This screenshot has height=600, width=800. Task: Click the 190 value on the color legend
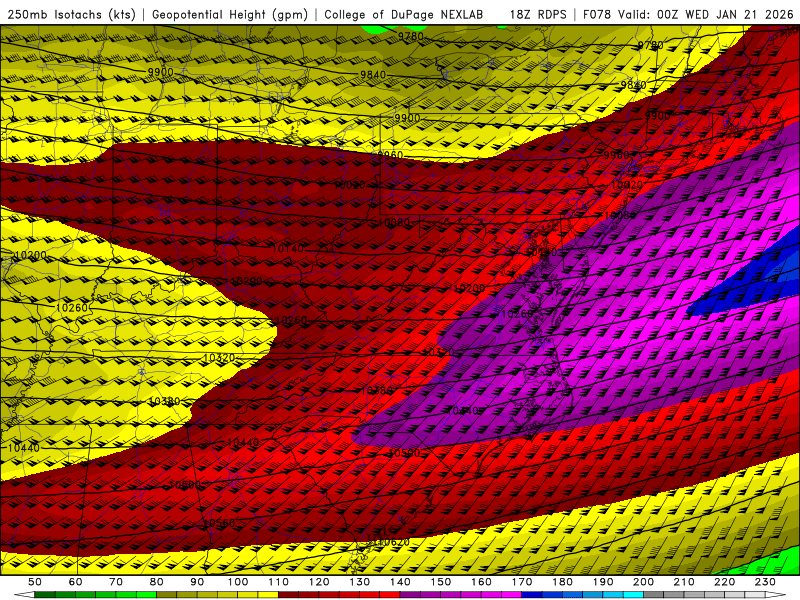click(x=603, y=582)
